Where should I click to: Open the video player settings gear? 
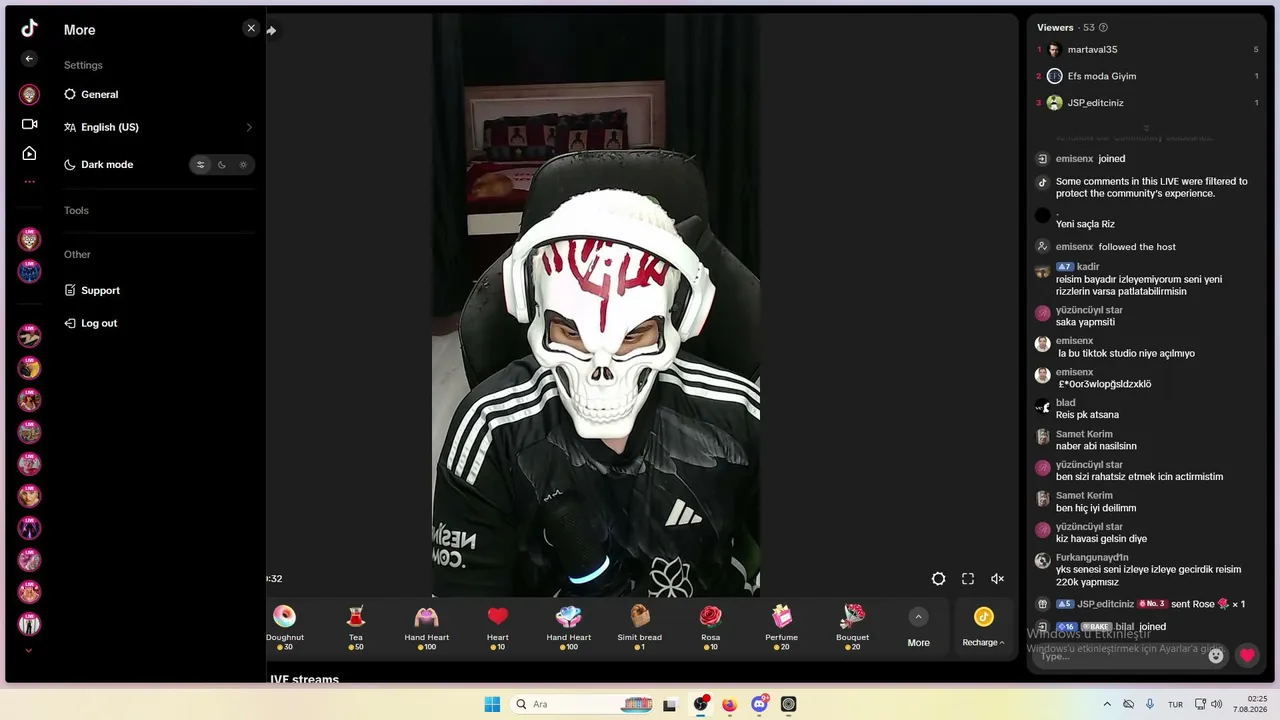click(938, 579)
